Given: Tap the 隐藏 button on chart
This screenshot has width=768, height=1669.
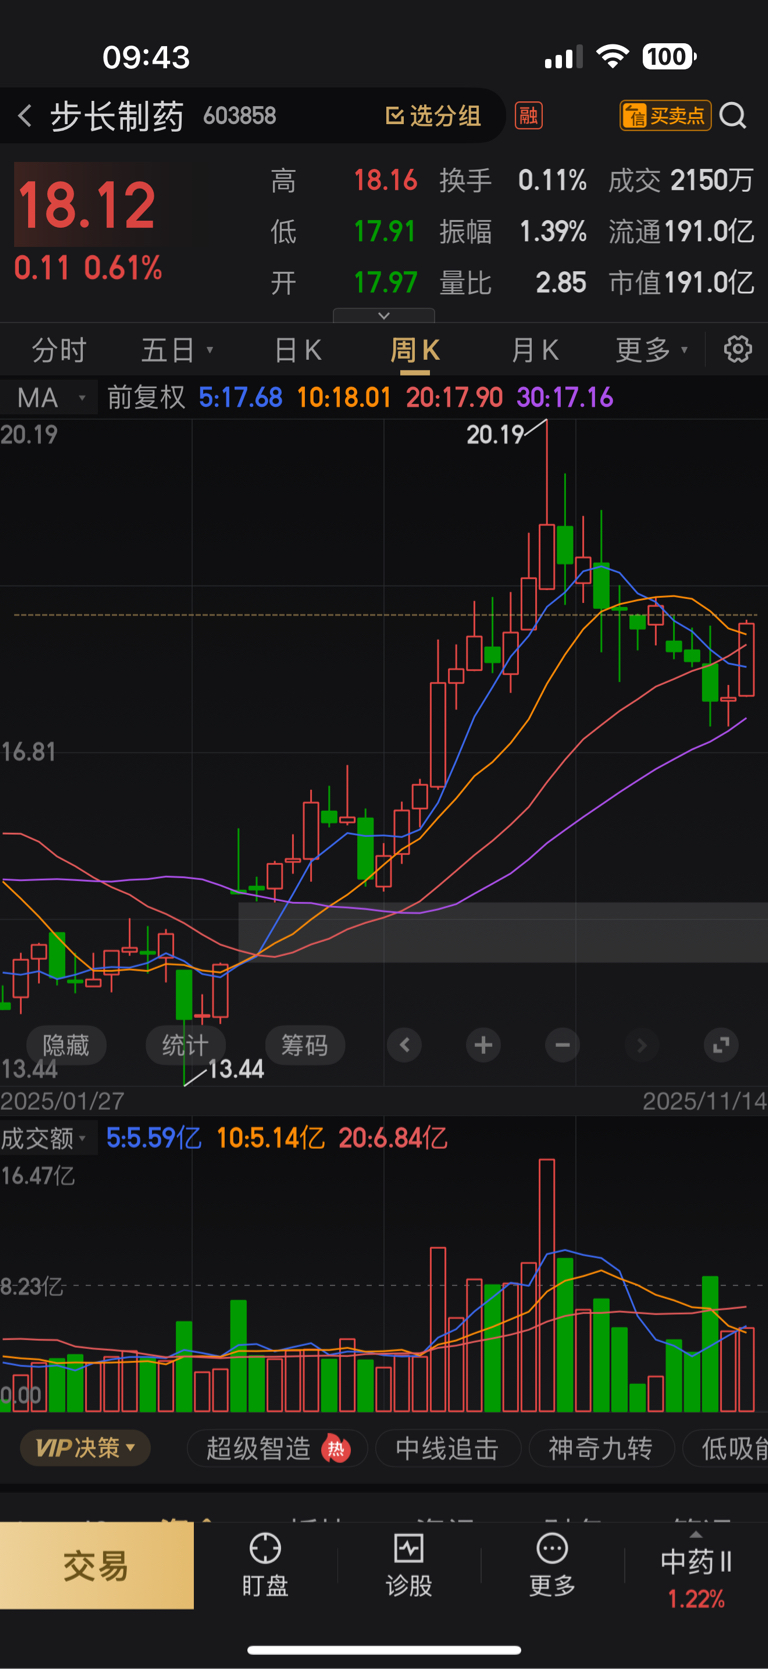Looking at the screenshot, I should (66, 1045).
